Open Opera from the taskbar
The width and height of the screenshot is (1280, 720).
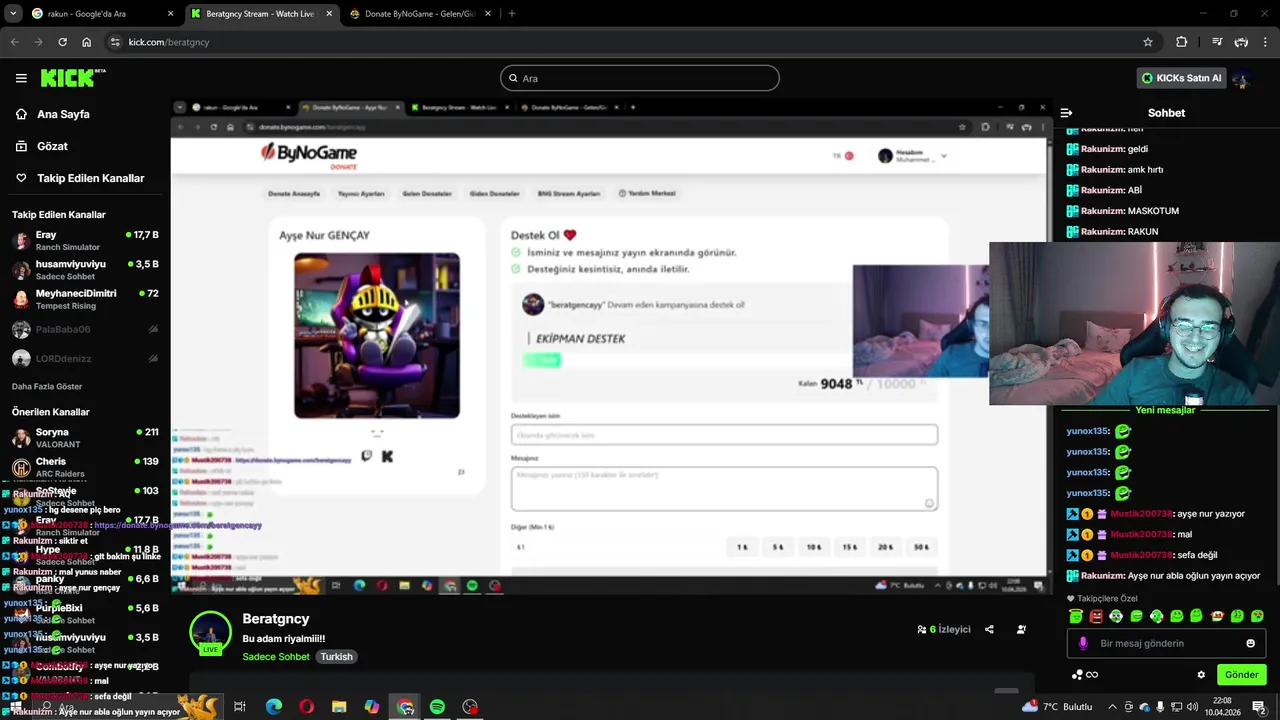coord(306,707)
